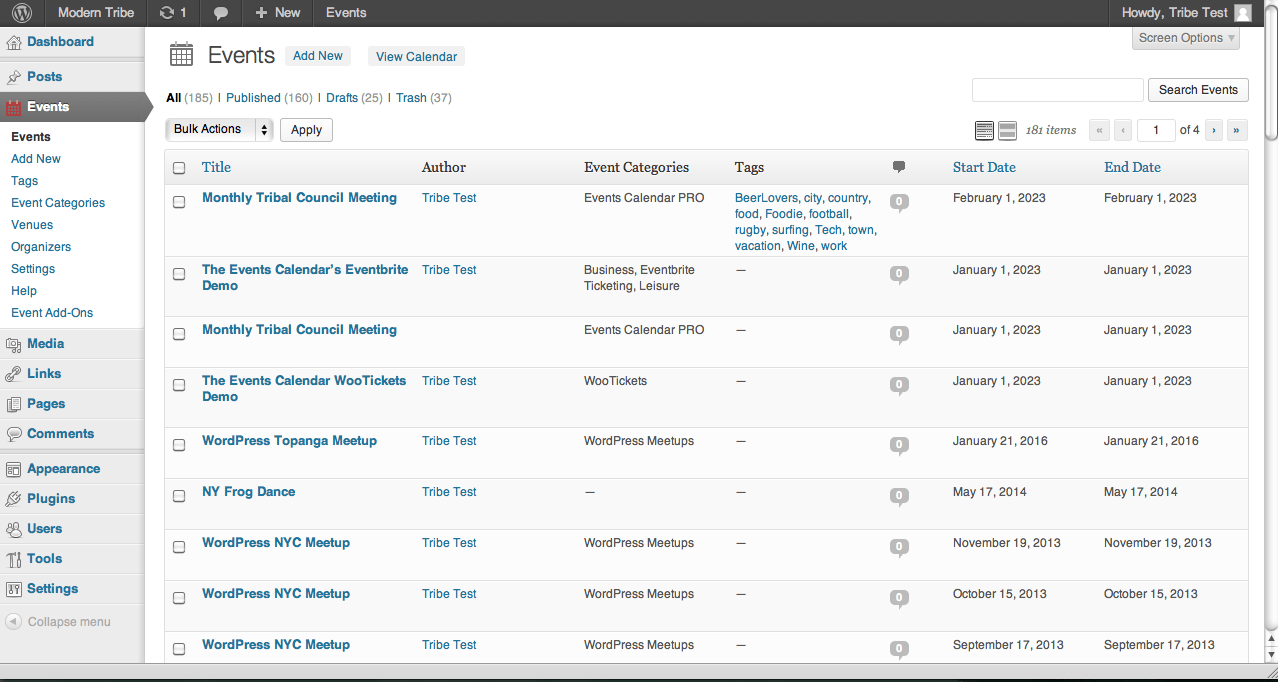
Task: Open the BeerLovers tag link
Action: tap(766, 198)
